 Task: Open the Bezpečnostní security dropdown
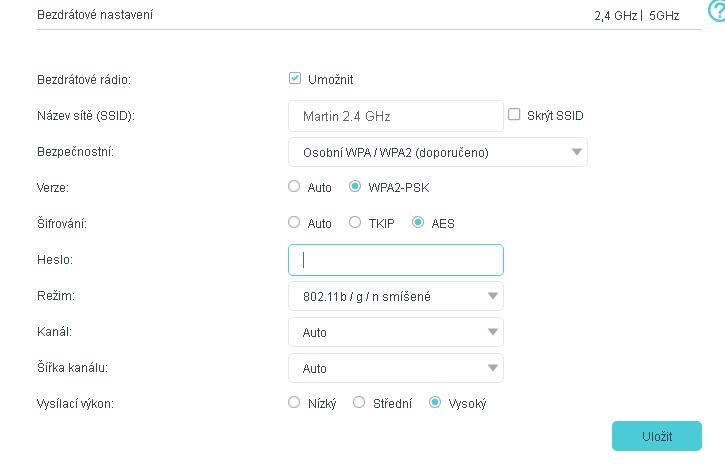tap(437, 152)
